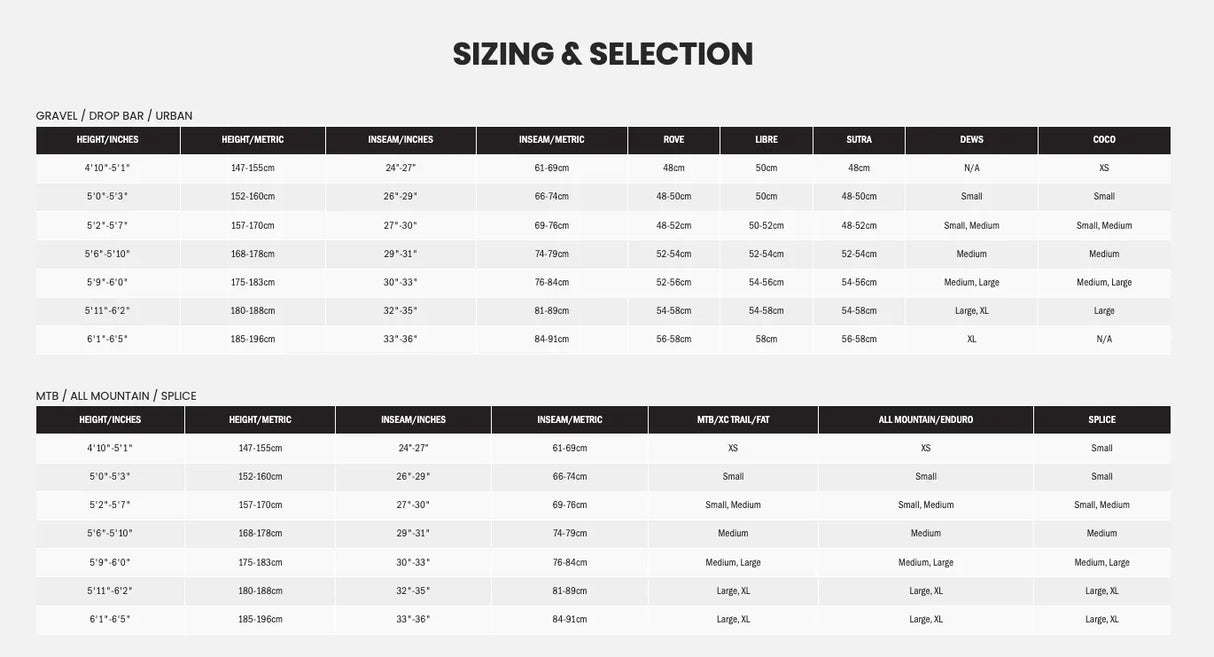The width and height of the screenshot is (1214, 657).
Task: Click the N/A cell in the COCO column
Action: [x=1104, y=339]
